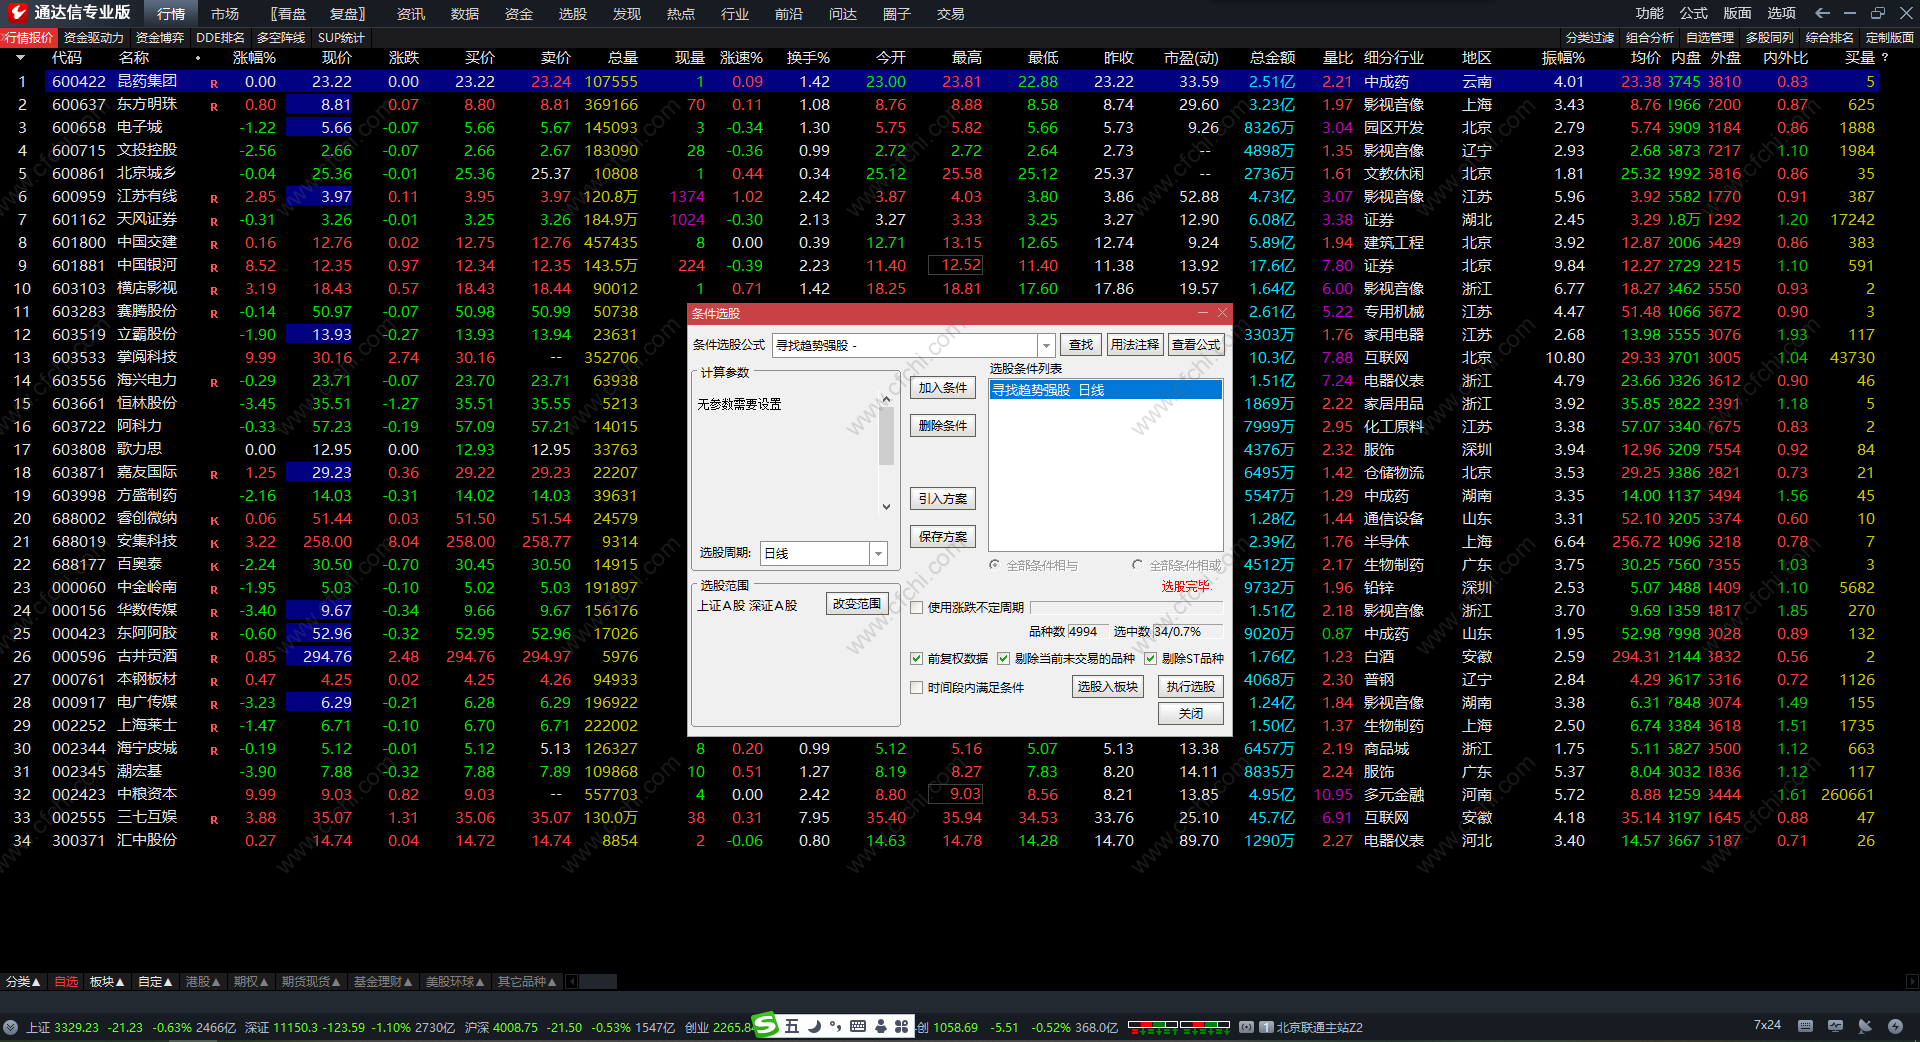Click the back arrow icon in title bar

click(1822, 13)
